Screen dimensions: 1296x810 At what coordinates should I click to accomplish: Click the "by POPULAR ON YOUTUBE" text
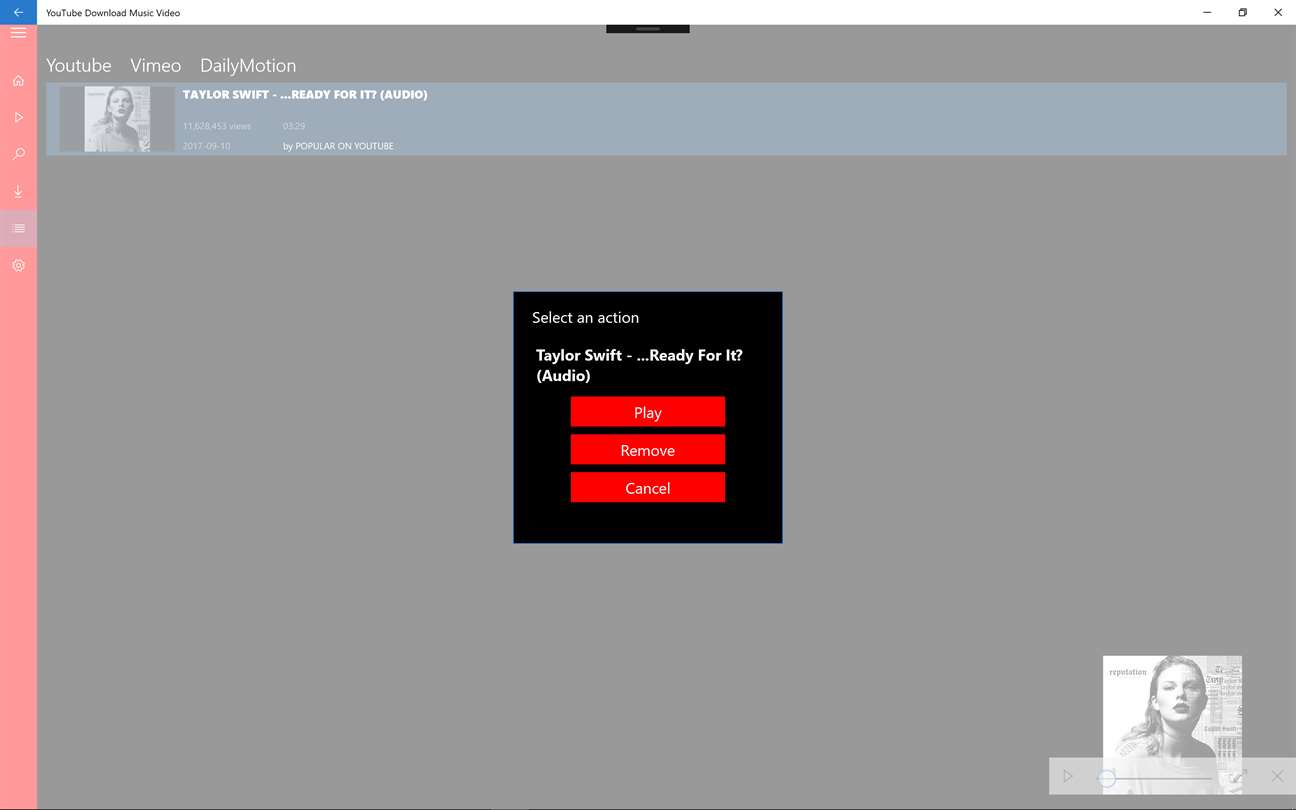[338, 146]
